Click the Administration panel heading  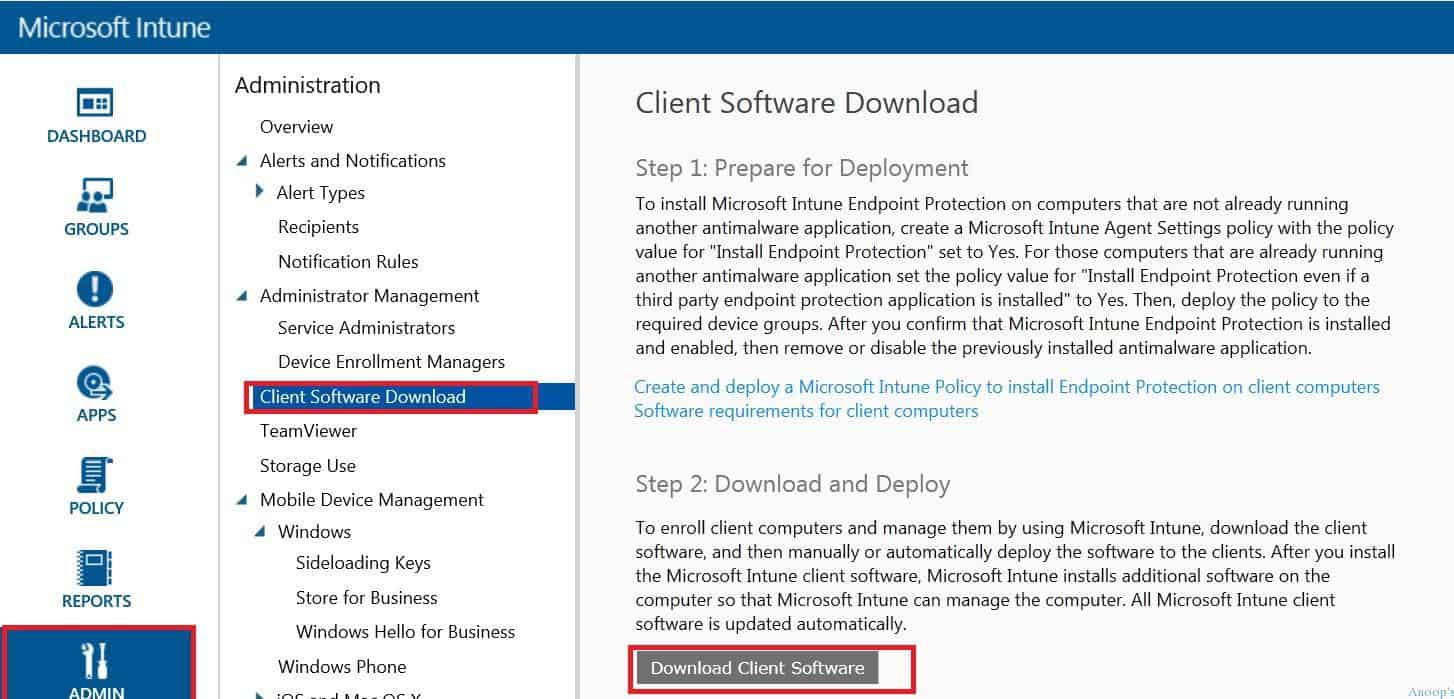[307, 86]
